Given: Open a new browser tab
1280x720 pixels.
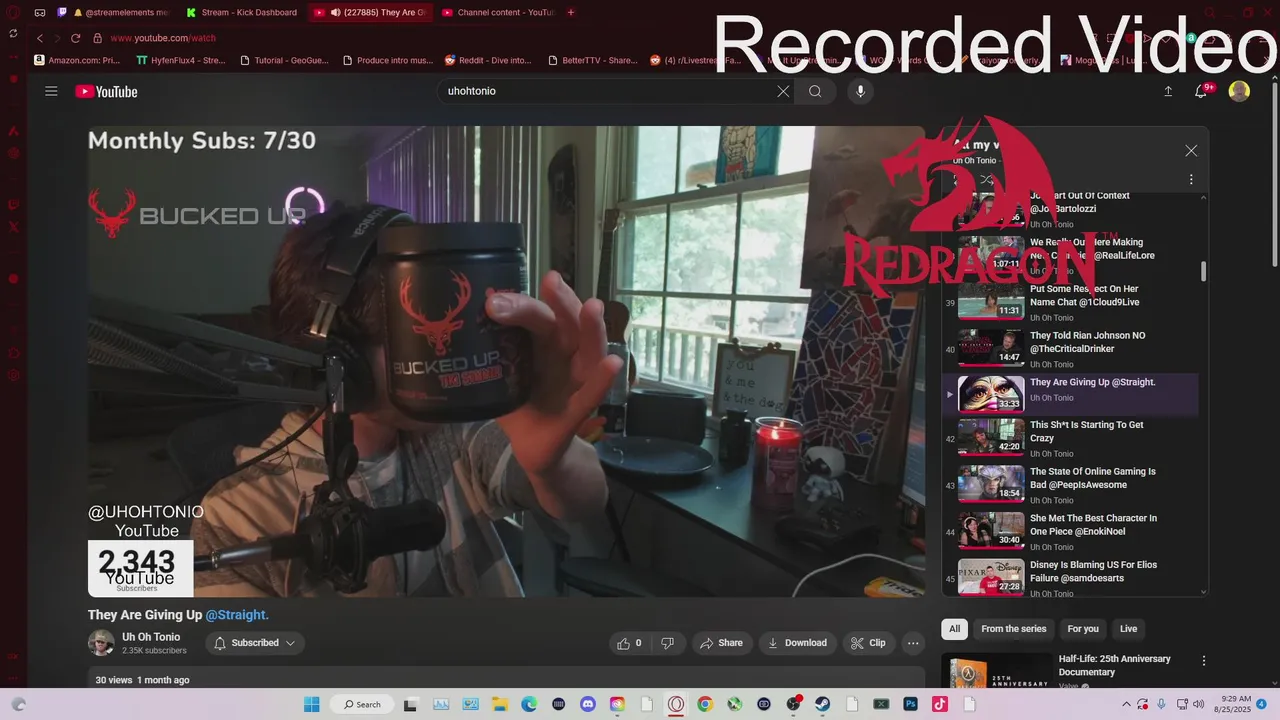Looking at the screenshot, I should tap(571, 12).
